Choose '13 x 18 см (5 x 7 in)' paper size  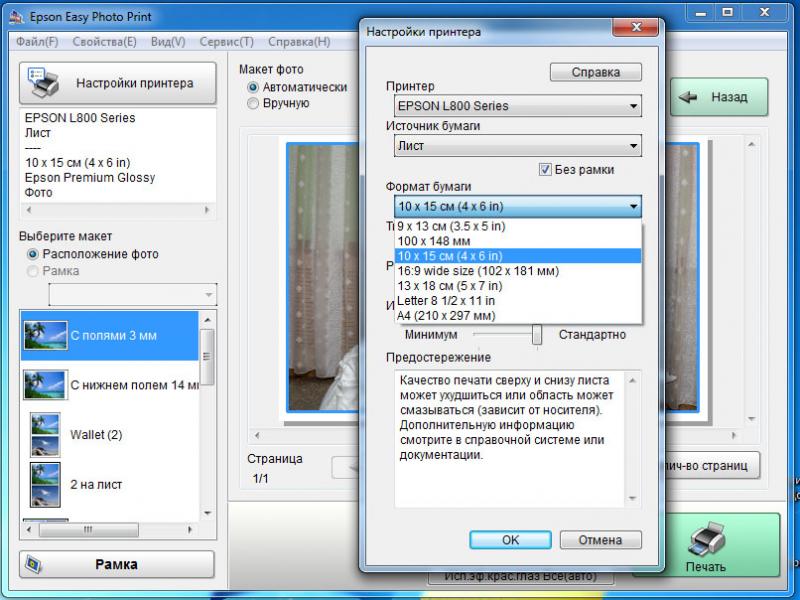[x=518, y=286]
